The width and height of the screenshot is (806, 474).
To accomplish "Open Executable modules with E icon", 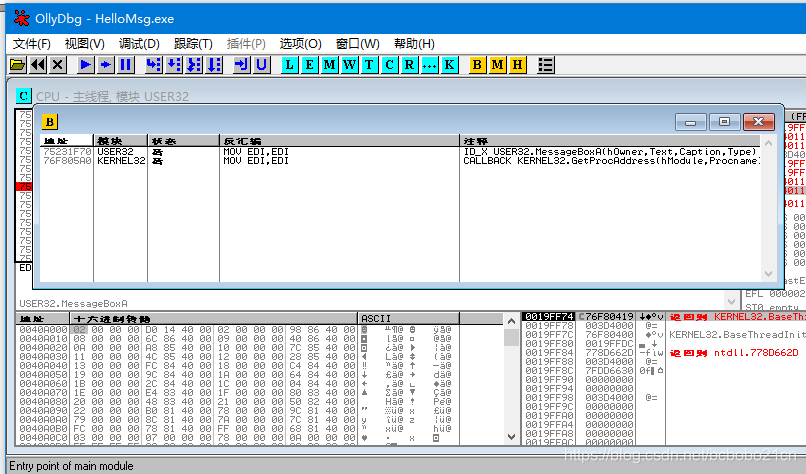I will (309, 65).
